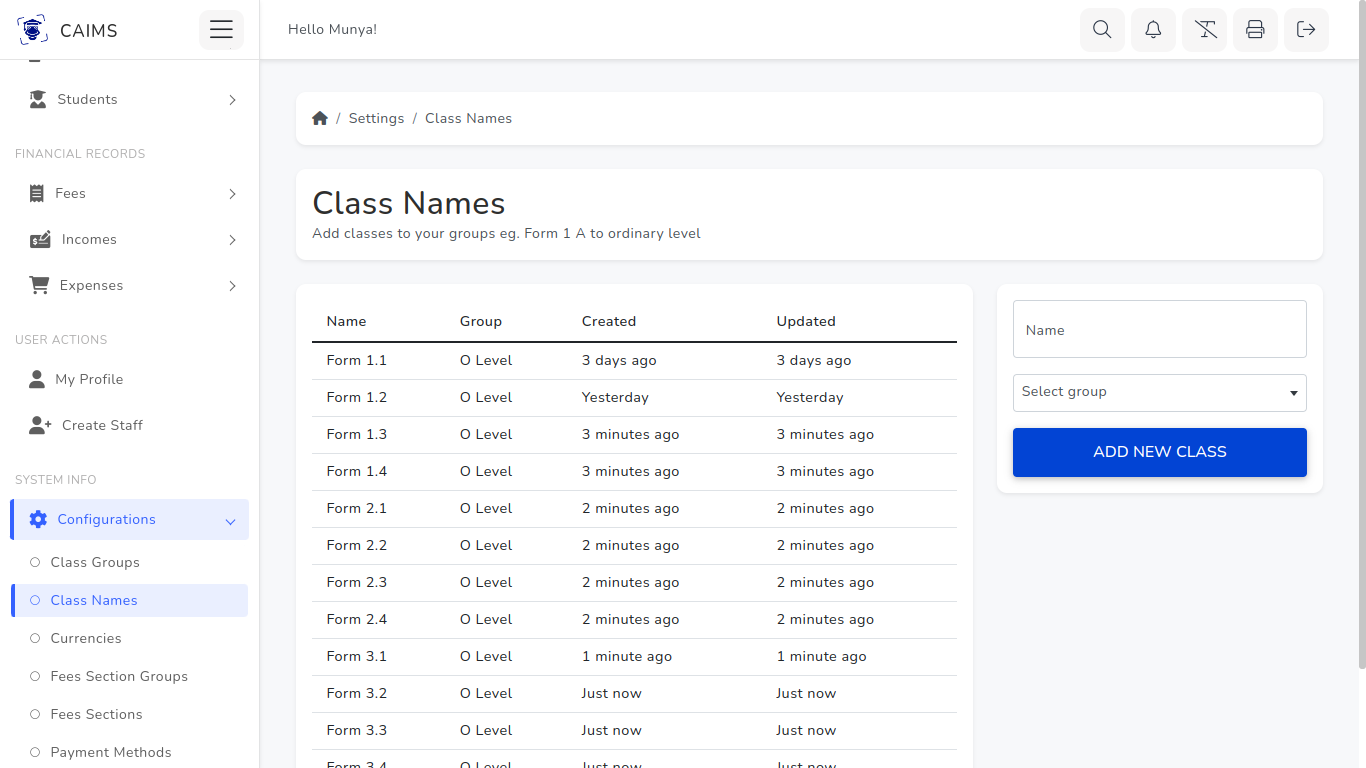Select the Form 1.1 row name
Viewport: 1366px width, 768px height.
click(356, 360)
